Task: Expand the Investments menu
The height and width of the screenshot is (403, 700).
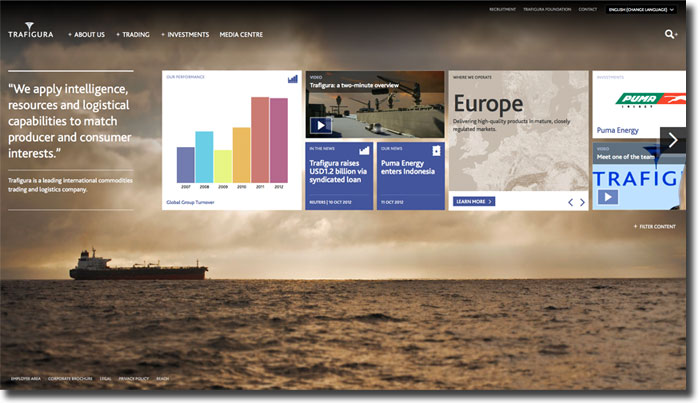Action: tap(185, 35)
